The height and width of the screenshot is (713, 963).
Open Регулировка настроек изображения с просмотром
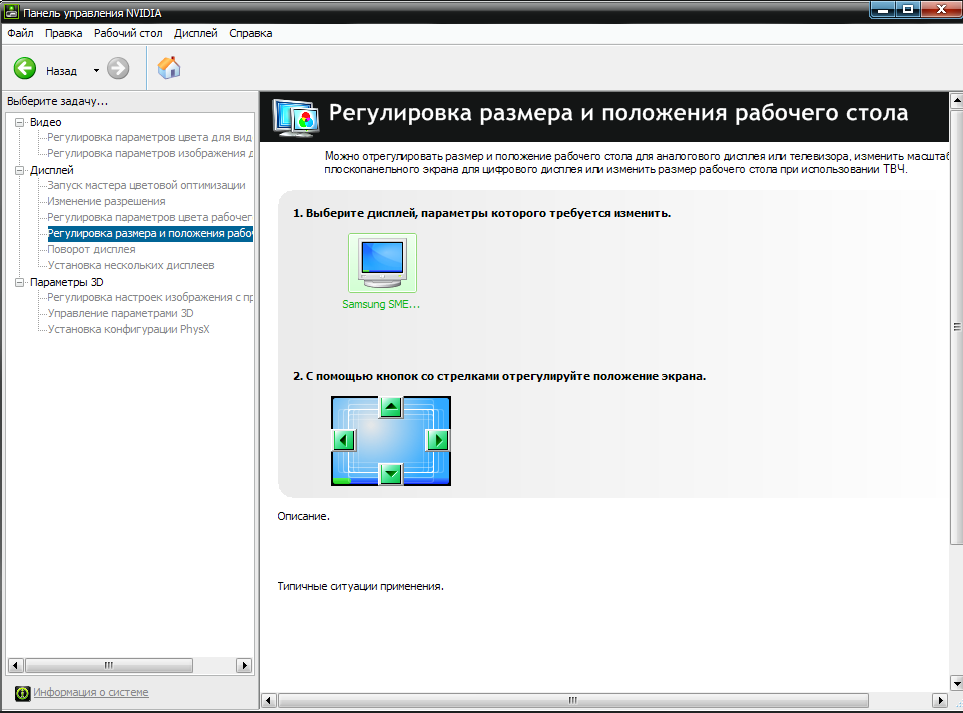149,297
